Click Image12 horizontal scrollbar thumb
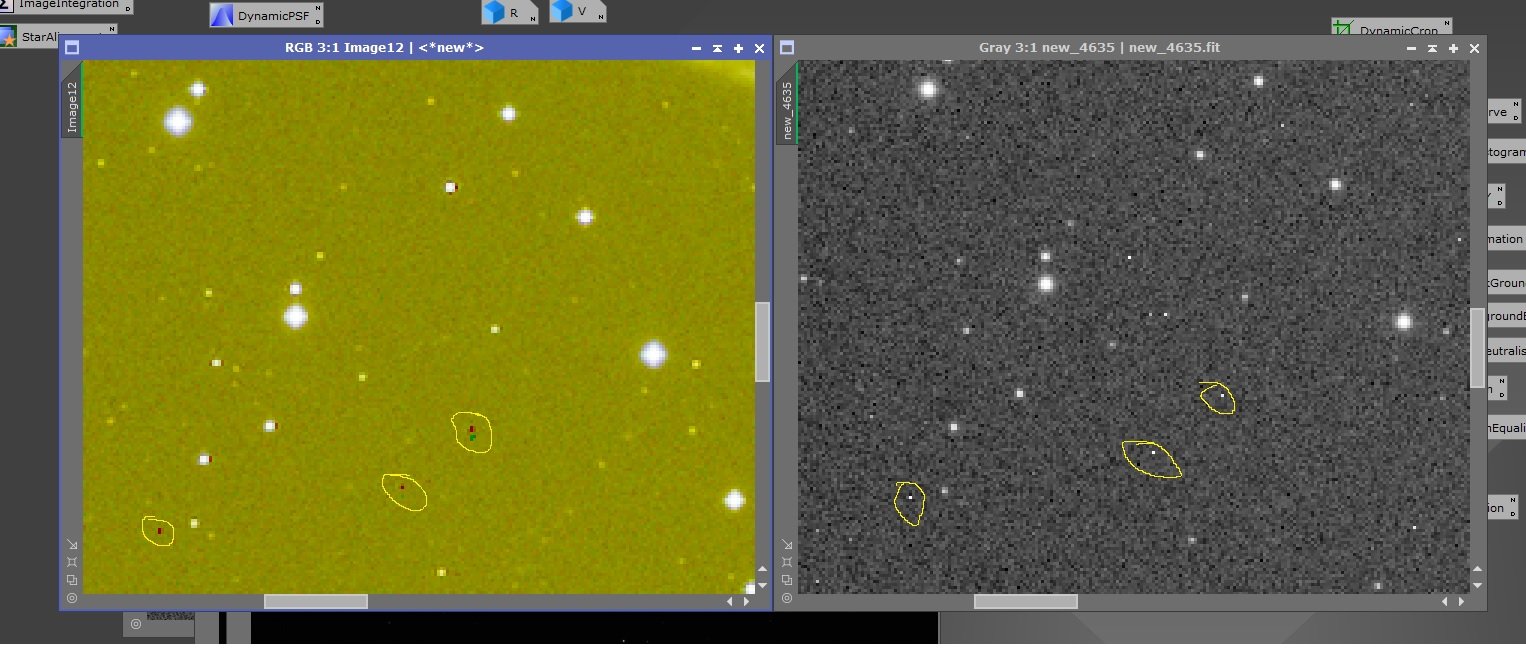The width and height of the screenshot is (1526, 649). 315,601
